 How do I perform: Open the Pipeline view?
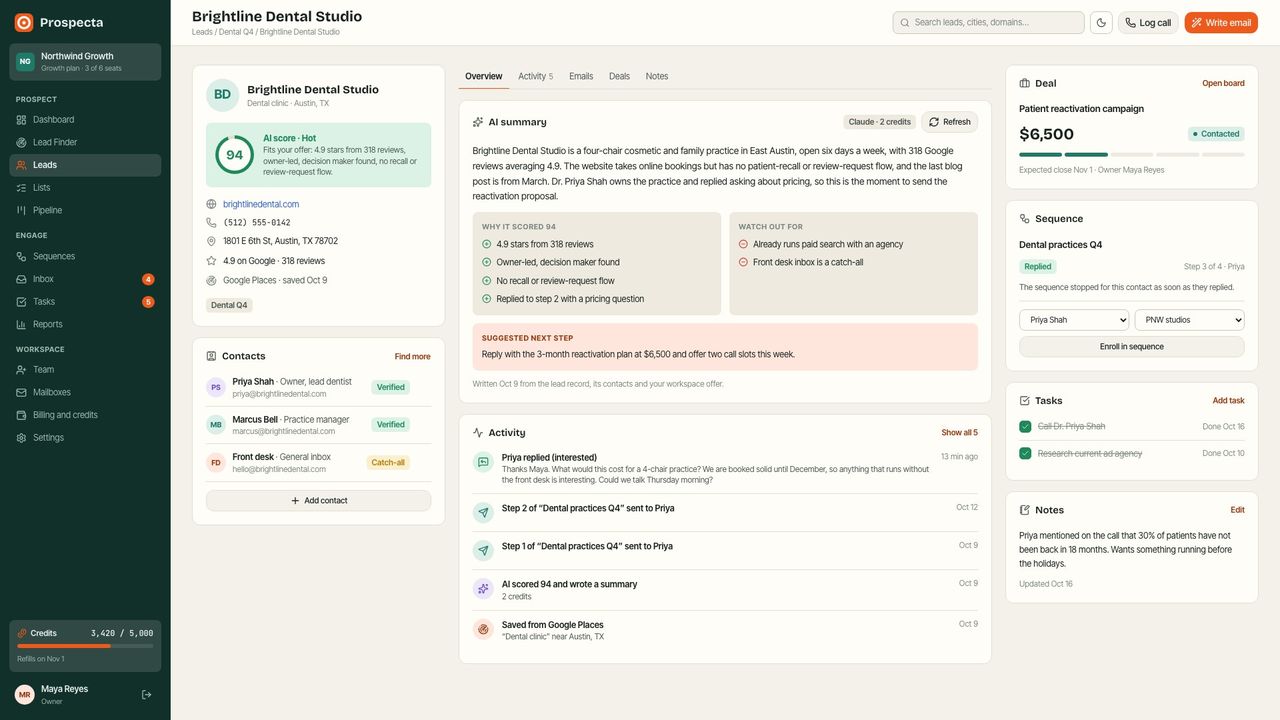pyautogui.click(x=85, y=210)
